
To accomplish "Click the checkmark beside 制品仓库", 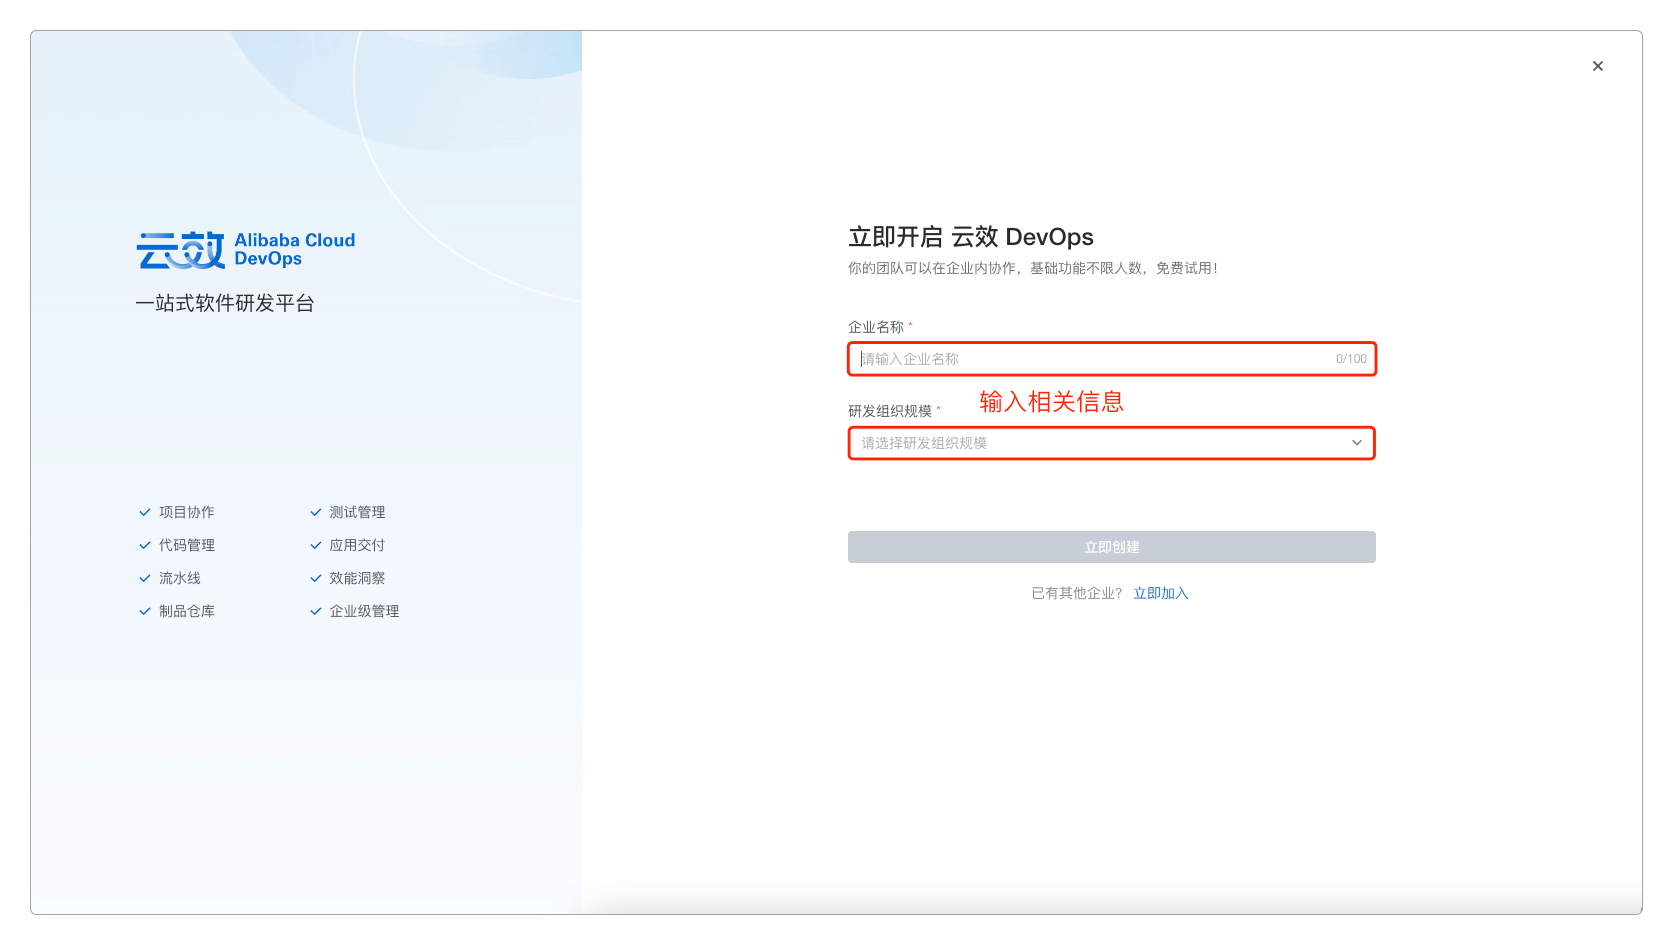I will [145, 611].
